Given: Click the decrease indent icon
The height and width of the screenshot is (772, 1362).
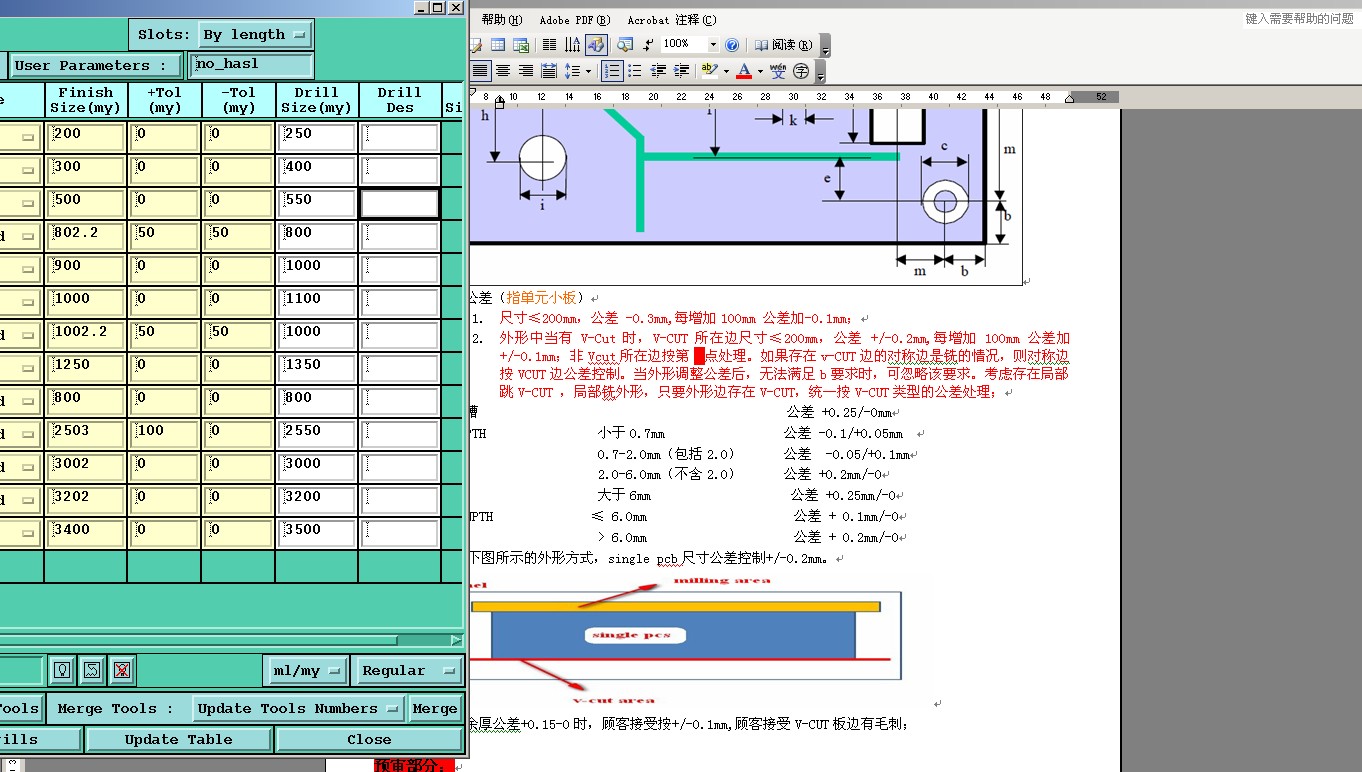Looking at the screenshot, I should coord(658,71).
